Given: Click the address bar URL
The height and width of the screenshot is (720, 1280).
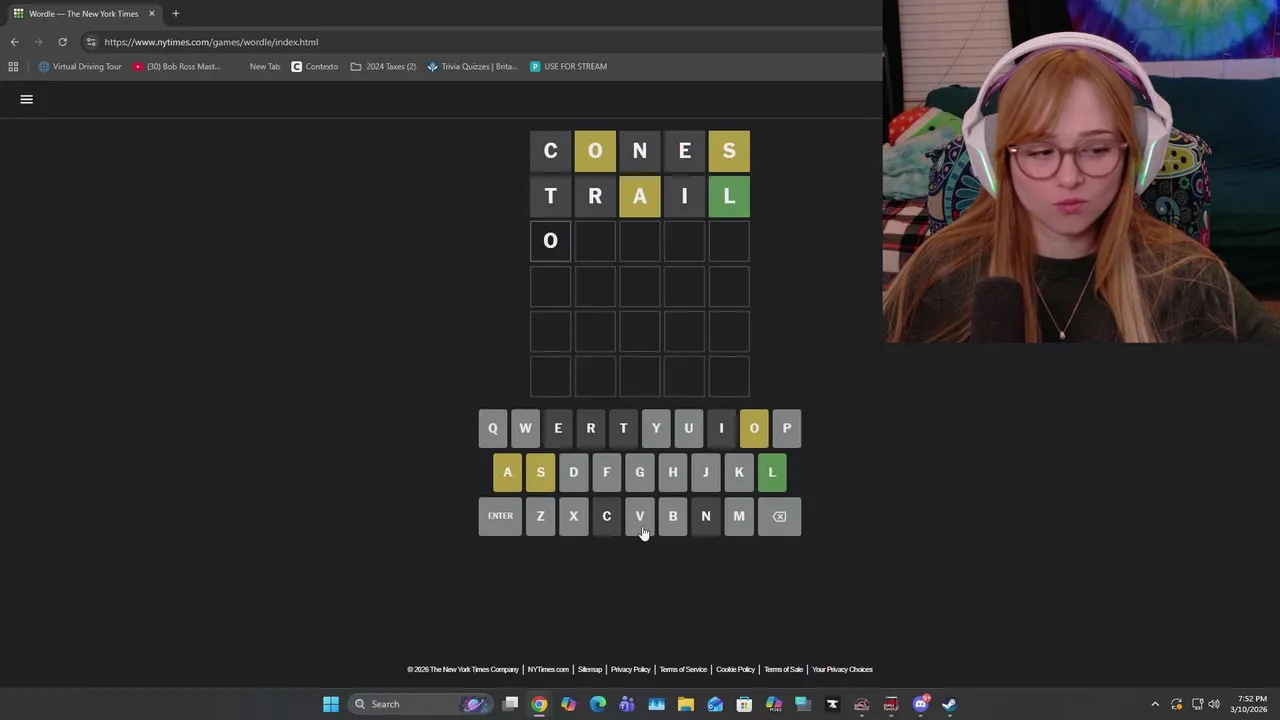Looking at the screenshot, I should (x=211, y=42).
